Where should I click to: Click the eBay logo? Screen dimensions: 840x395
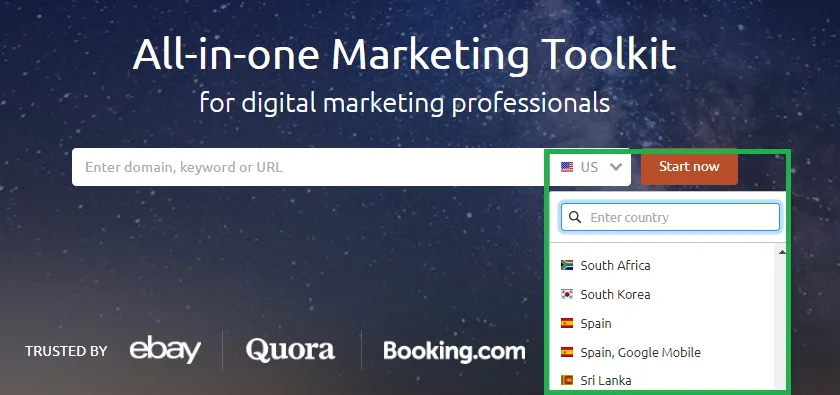(x=165, y=349)
